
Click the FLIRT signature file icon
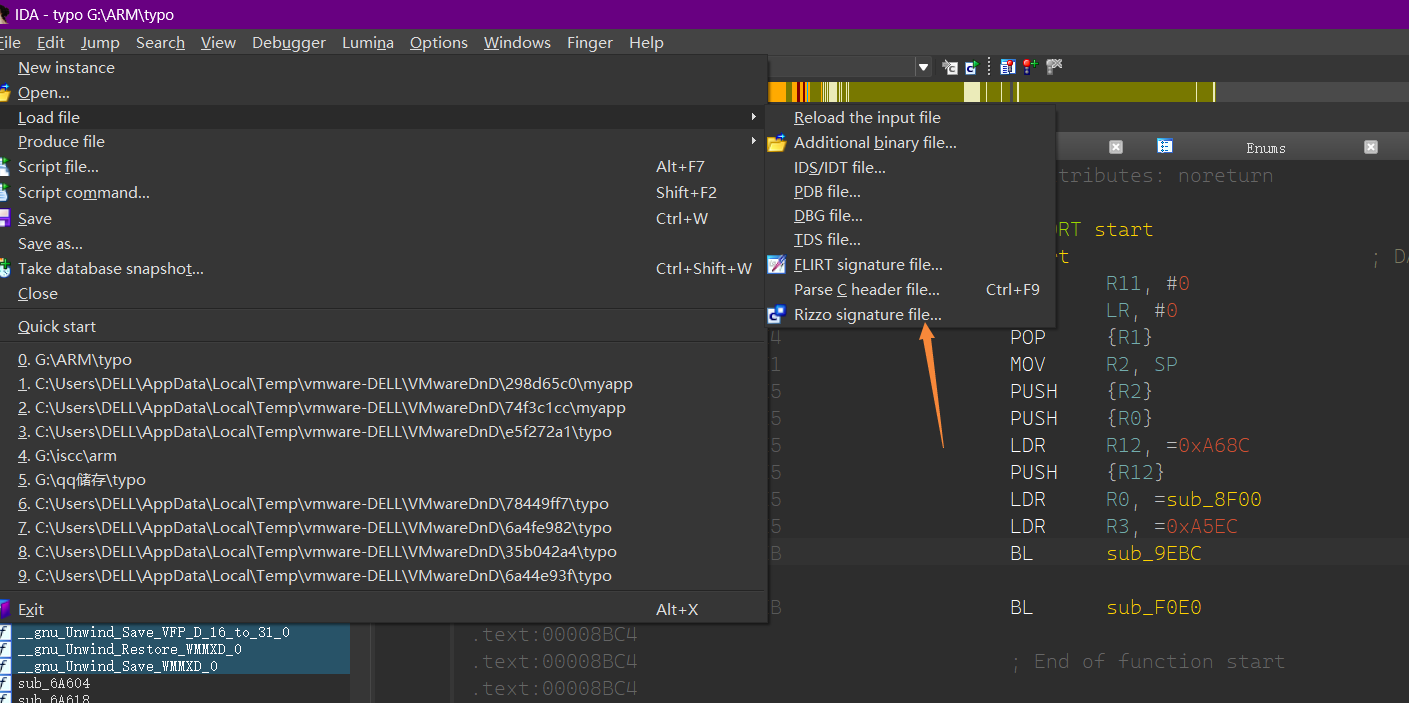[776, 265]
